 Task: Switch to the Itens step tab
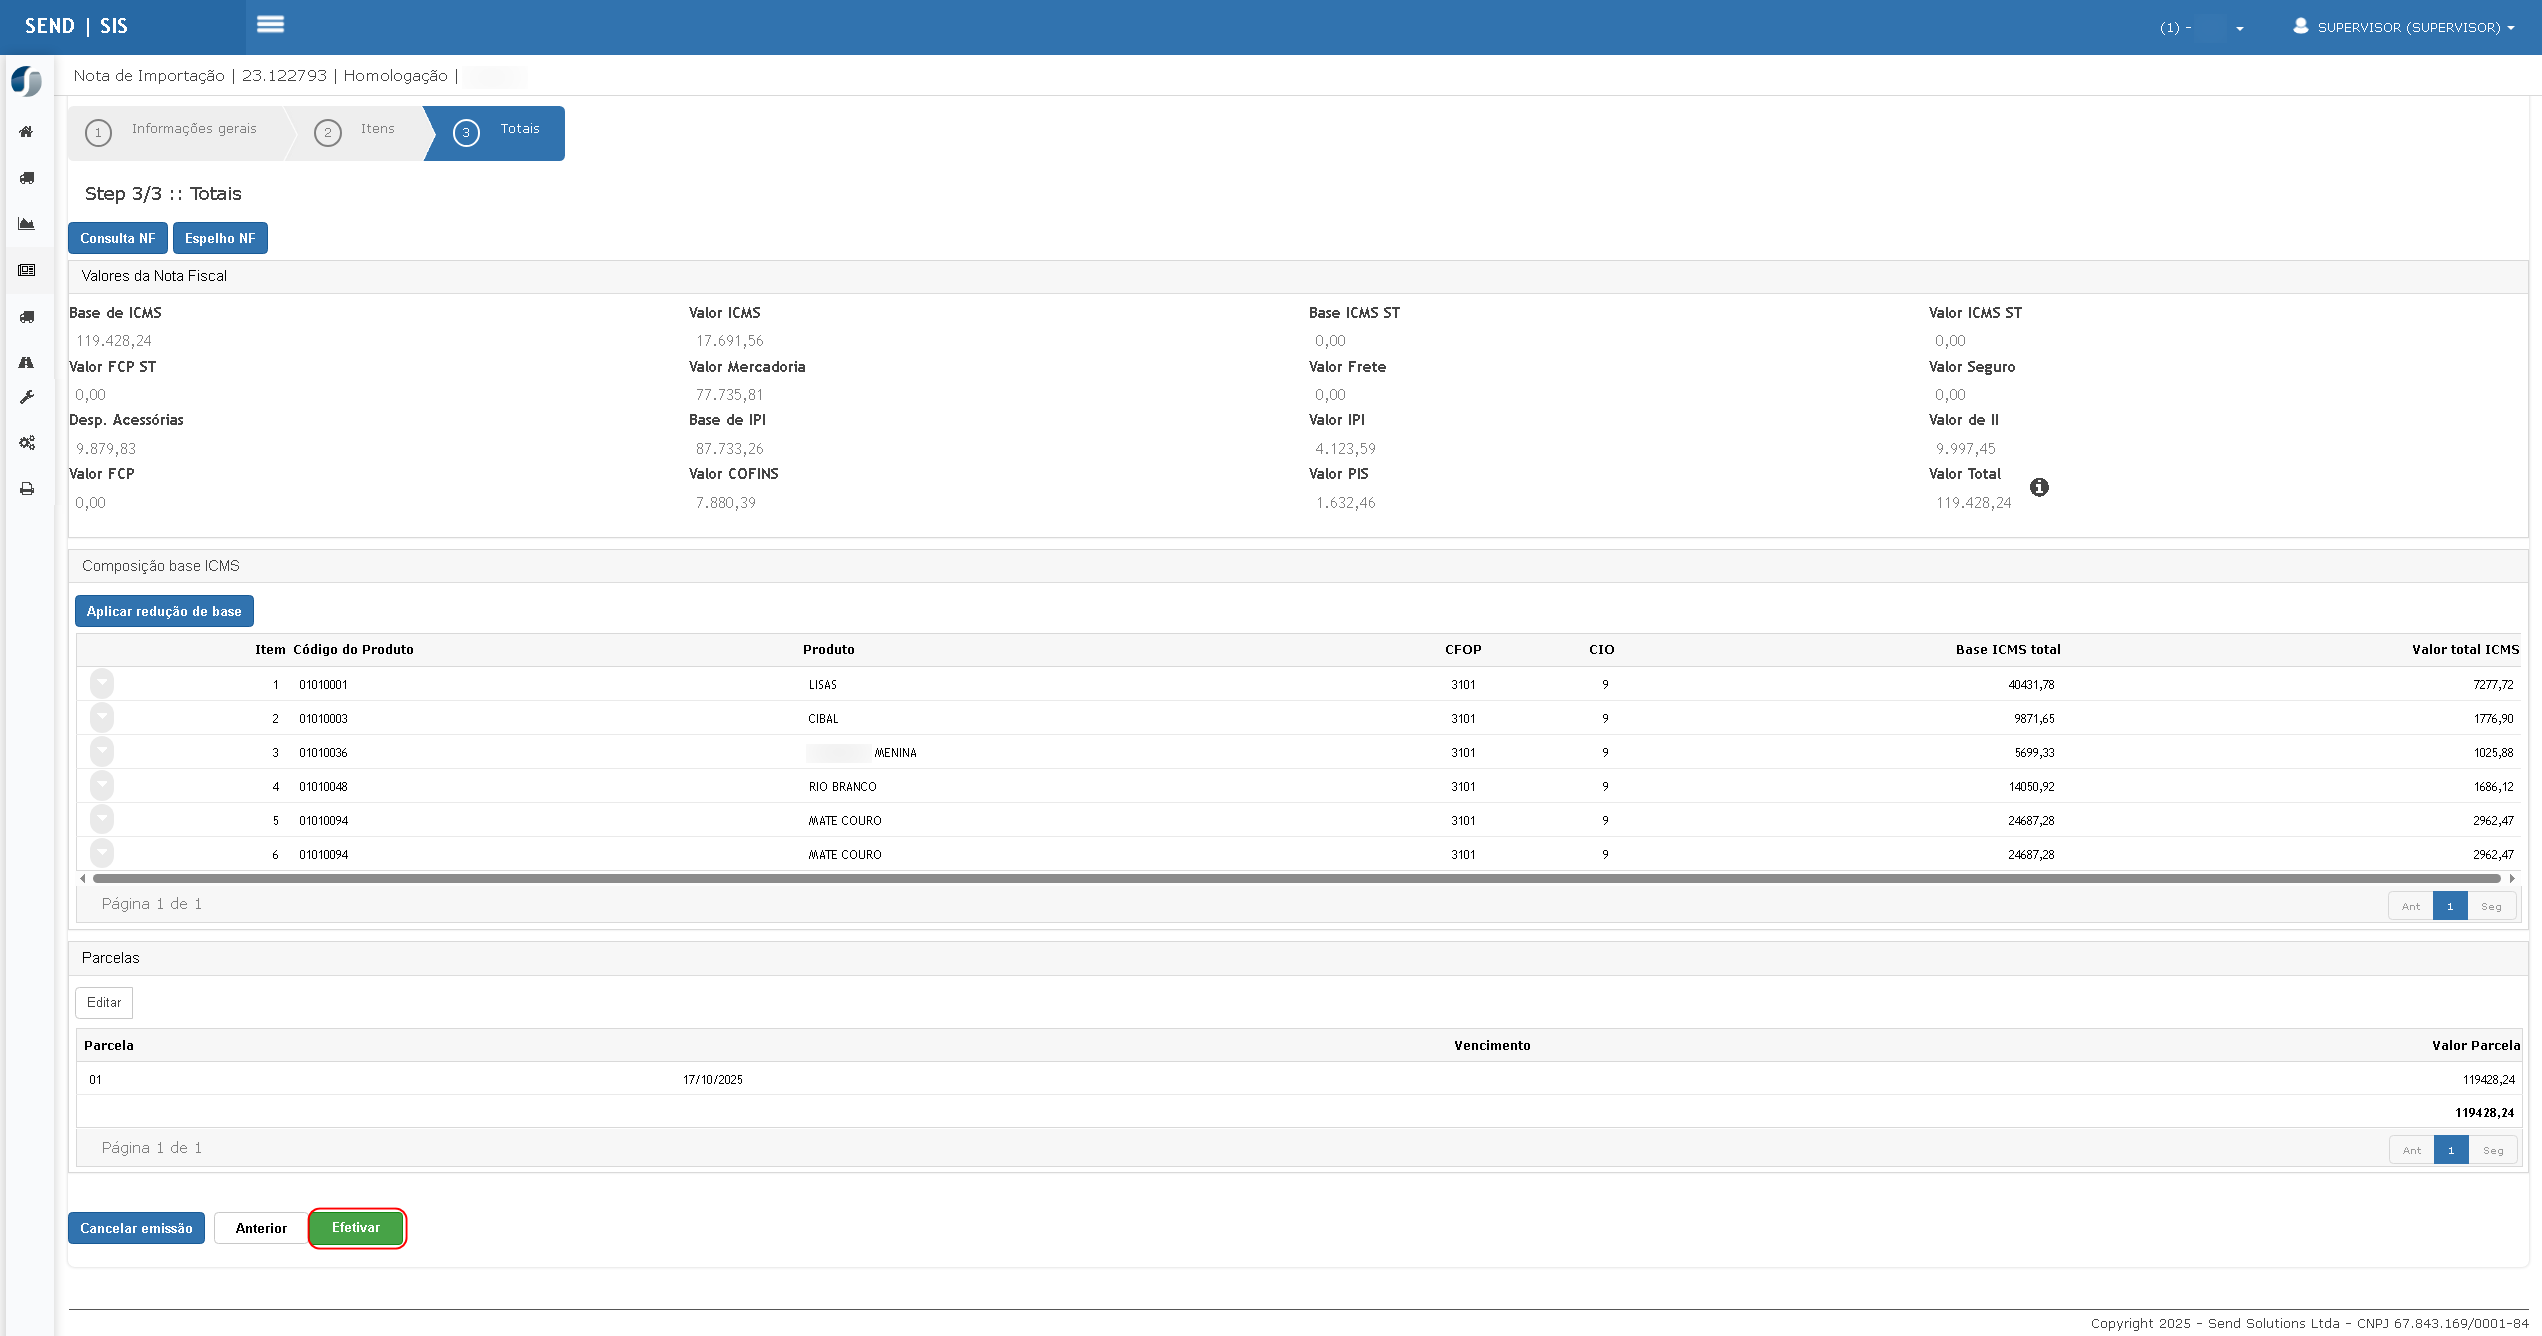[x=360, y=131]
